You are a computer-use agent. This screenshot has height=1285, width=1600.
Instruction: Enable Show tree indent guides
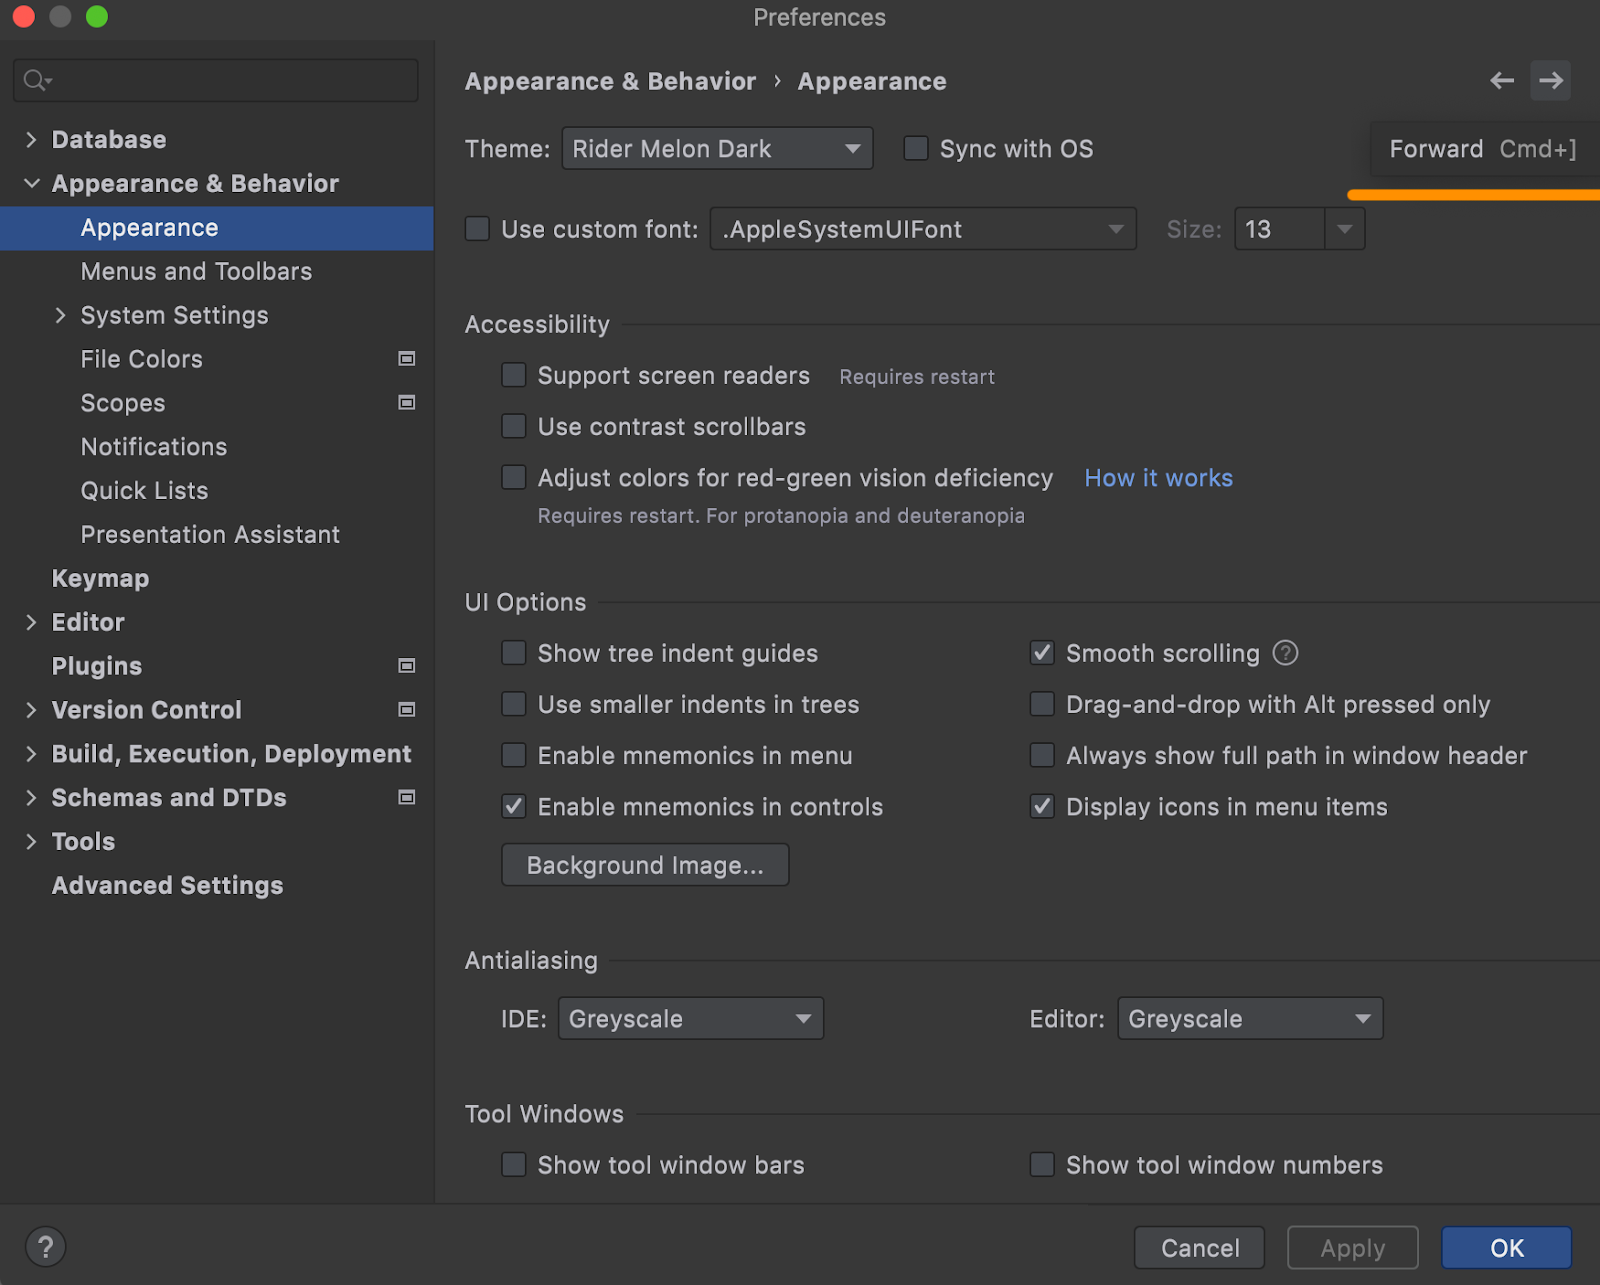click(x=514, y=653)
